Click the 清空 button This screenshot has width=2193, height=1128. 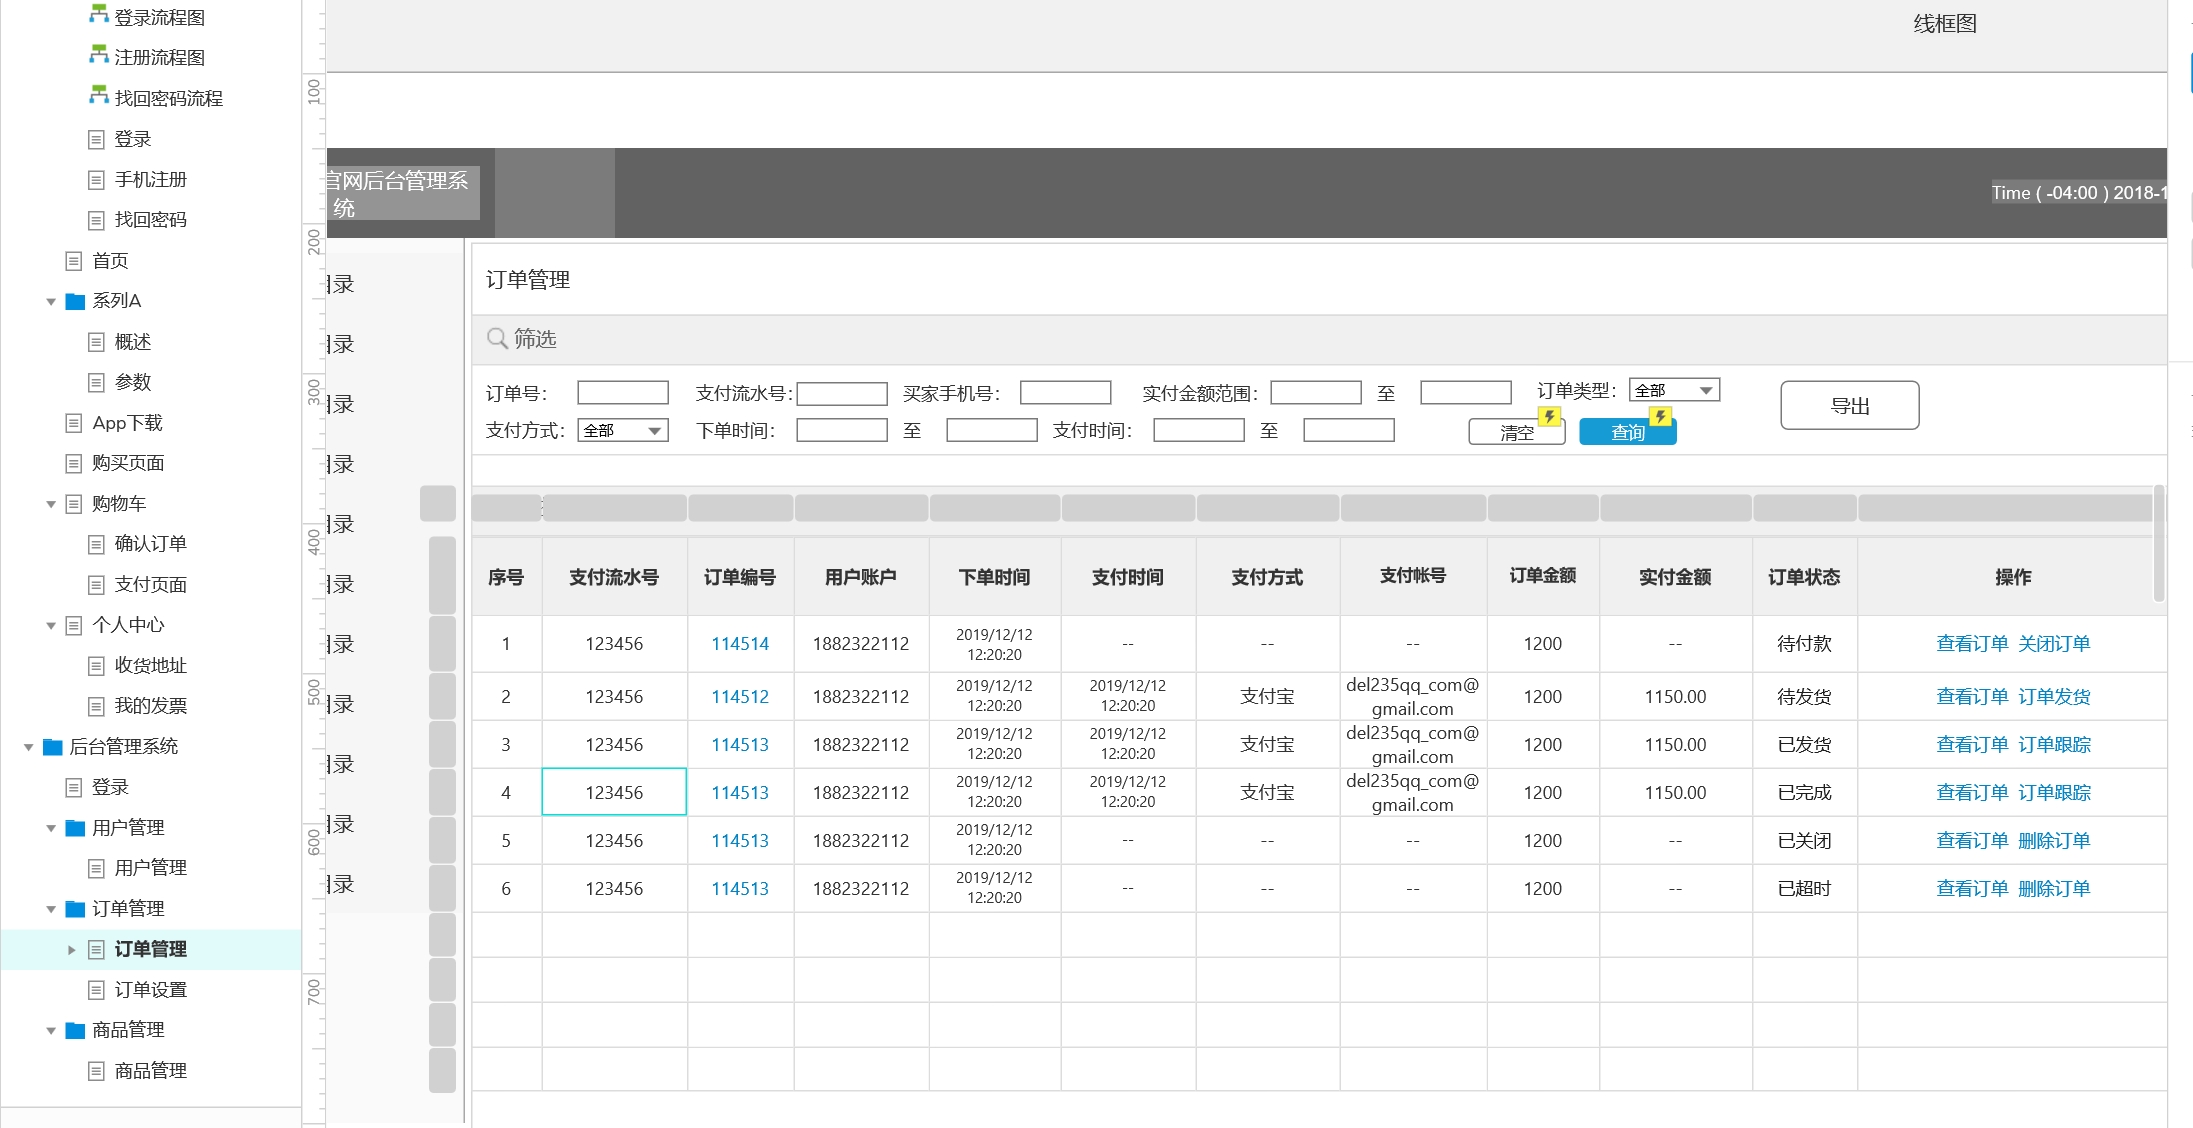1516,432
